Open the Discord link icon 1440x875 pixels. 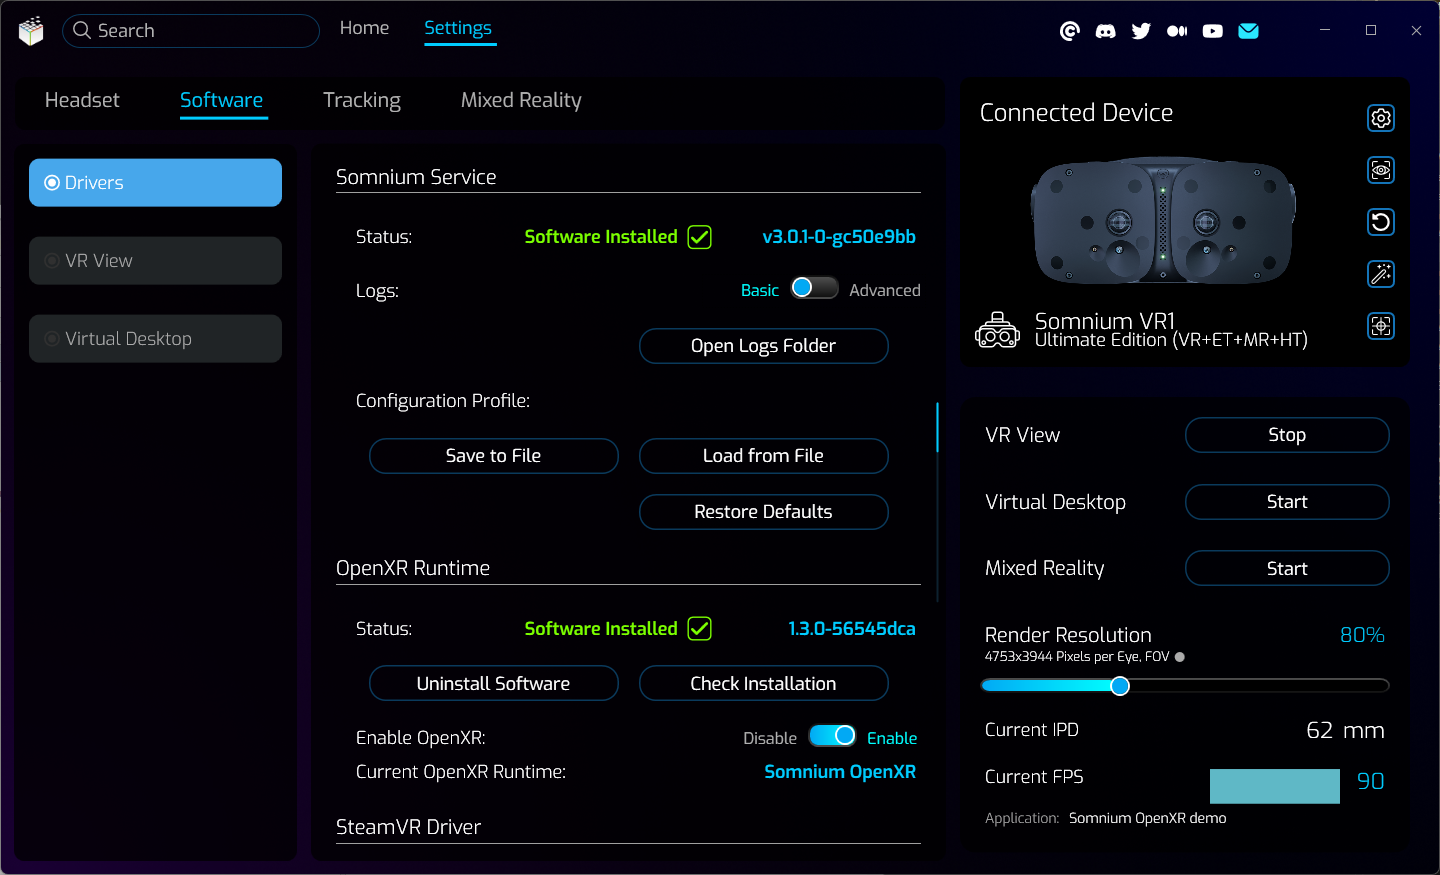(1105, 31)
